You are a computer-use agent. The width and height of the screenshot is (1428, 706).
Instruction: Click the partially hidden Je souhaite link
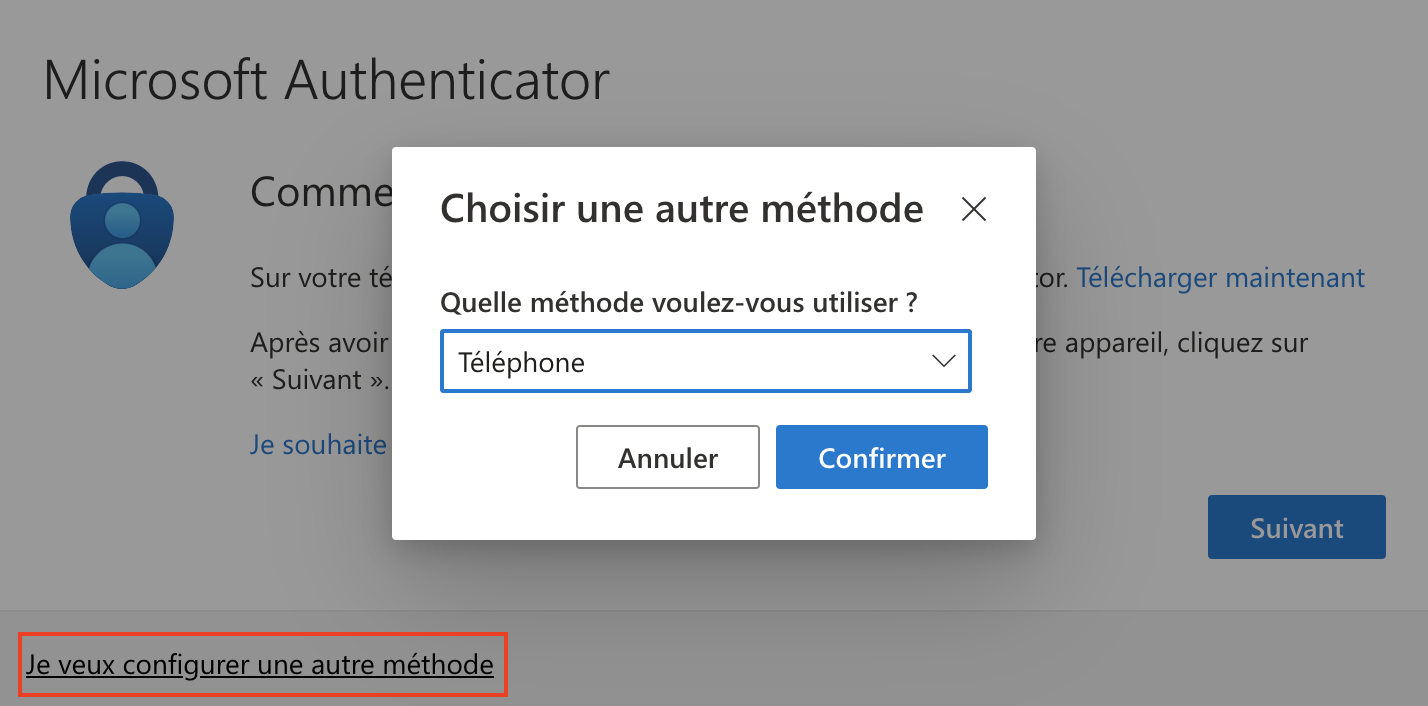[x=318, y=444]
